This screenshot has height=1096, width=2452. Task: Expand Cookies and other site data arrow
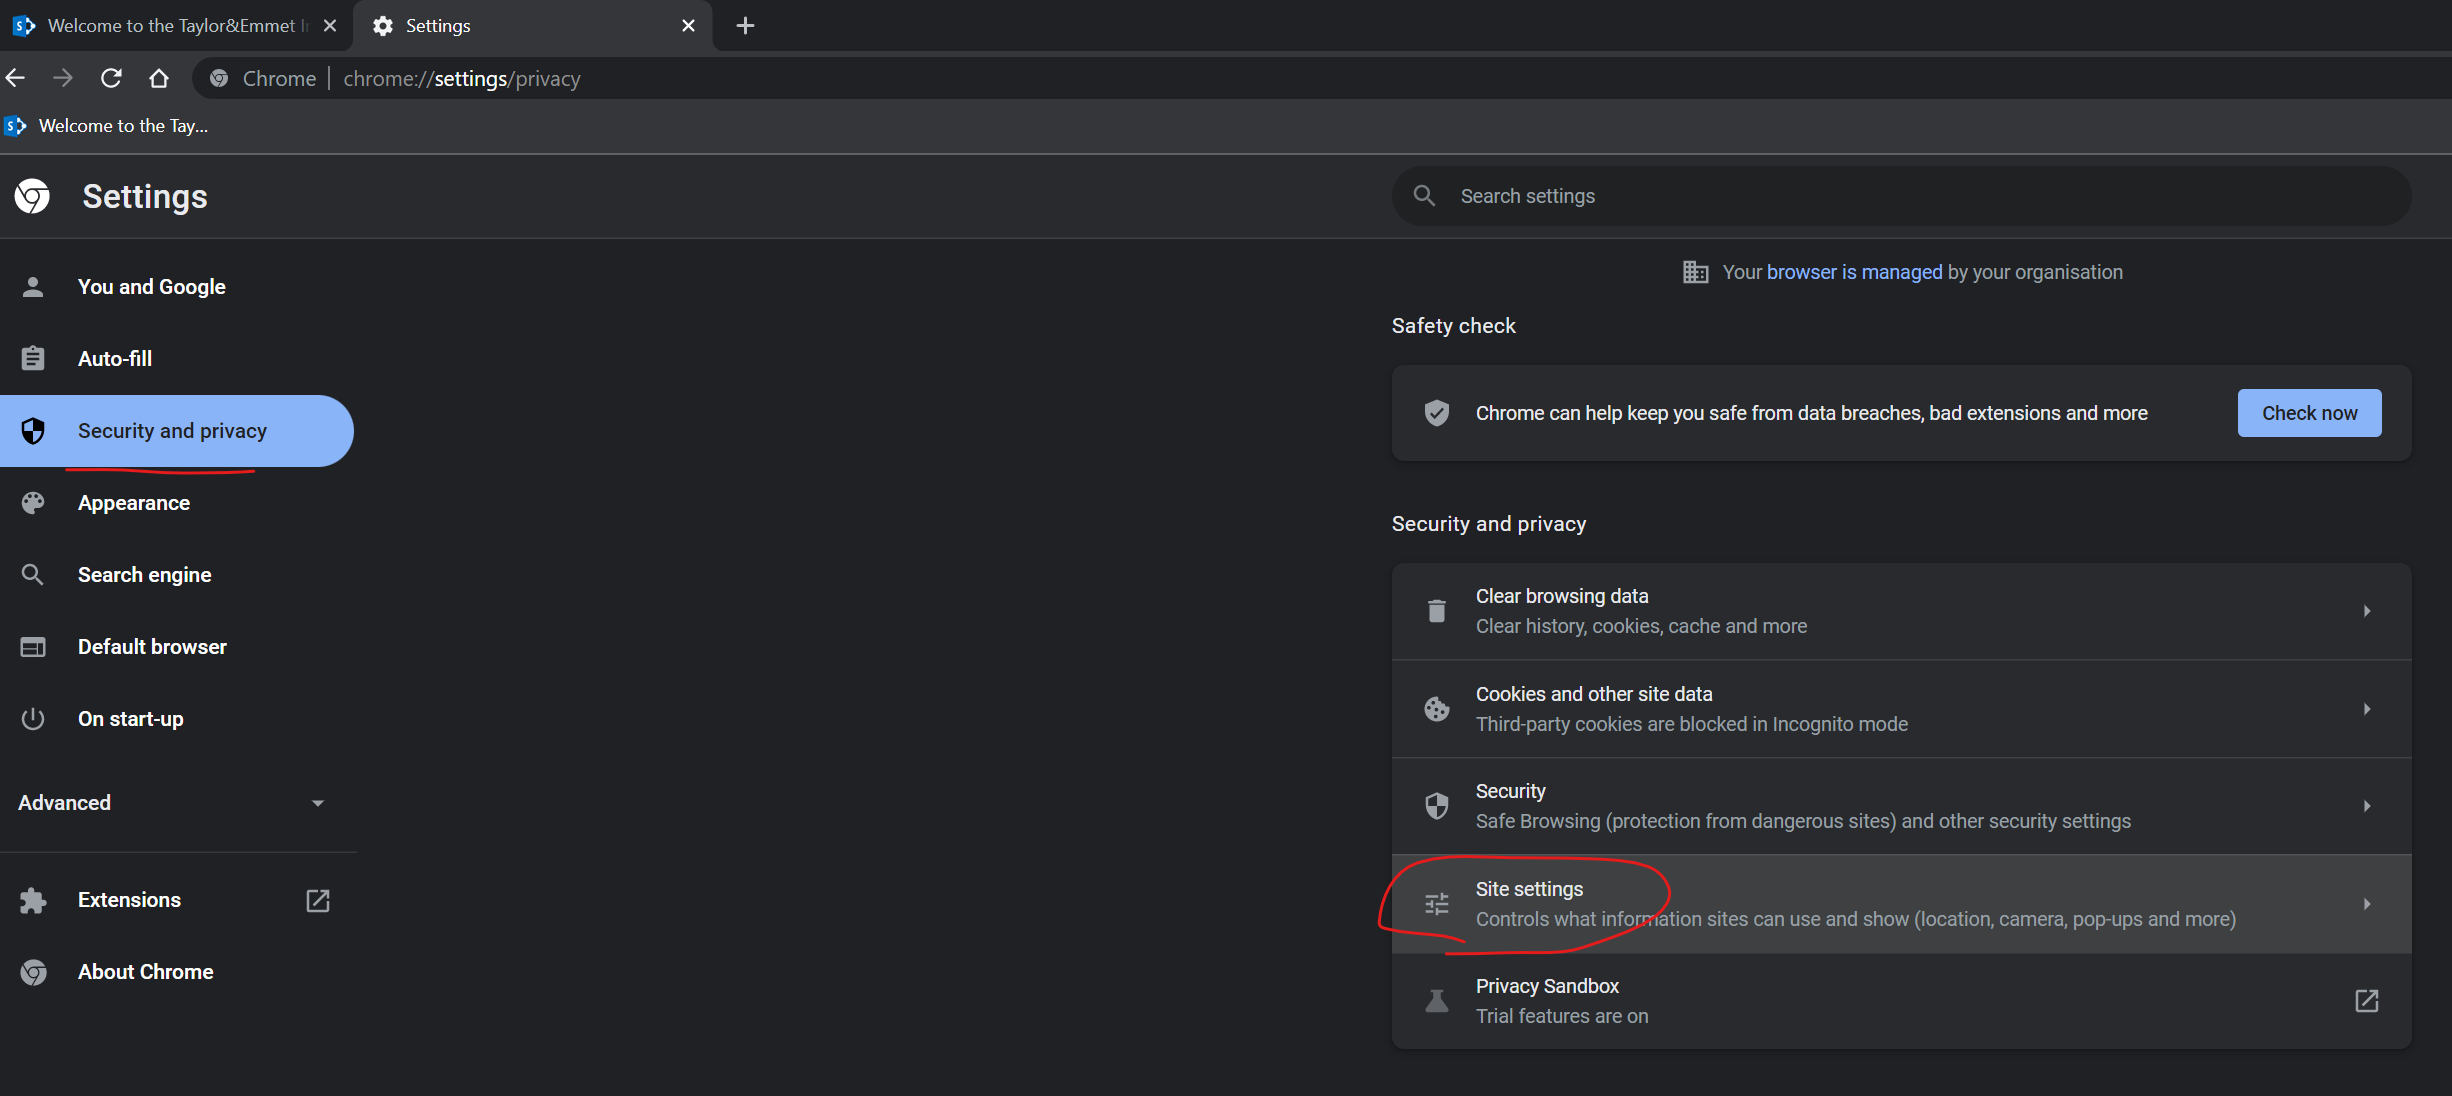coord(2366,709)
